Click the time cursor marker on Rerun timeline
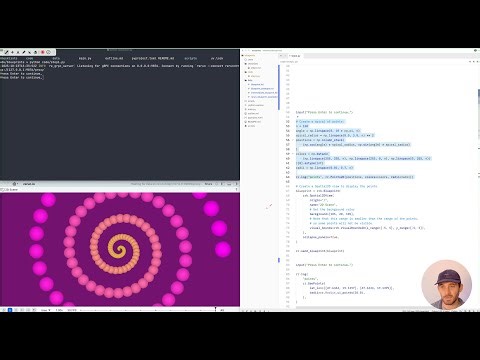Viewport: 480px width, 360px height. pos(215,309)
